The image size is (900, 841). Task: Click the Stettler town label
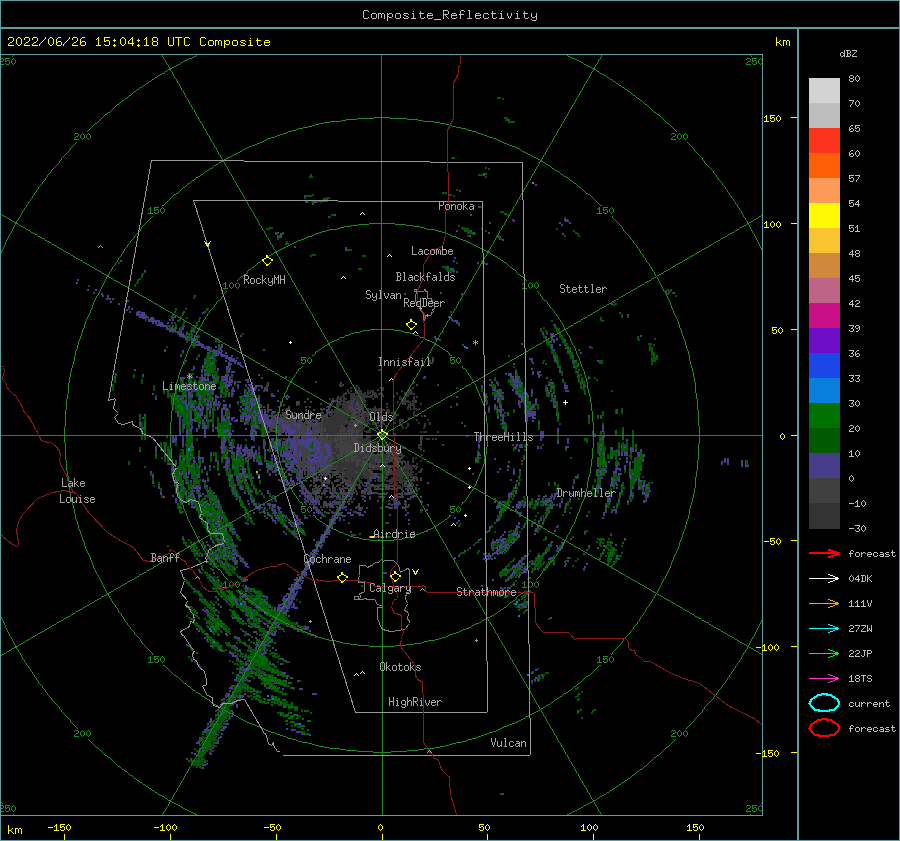click(x=583, y=289)
